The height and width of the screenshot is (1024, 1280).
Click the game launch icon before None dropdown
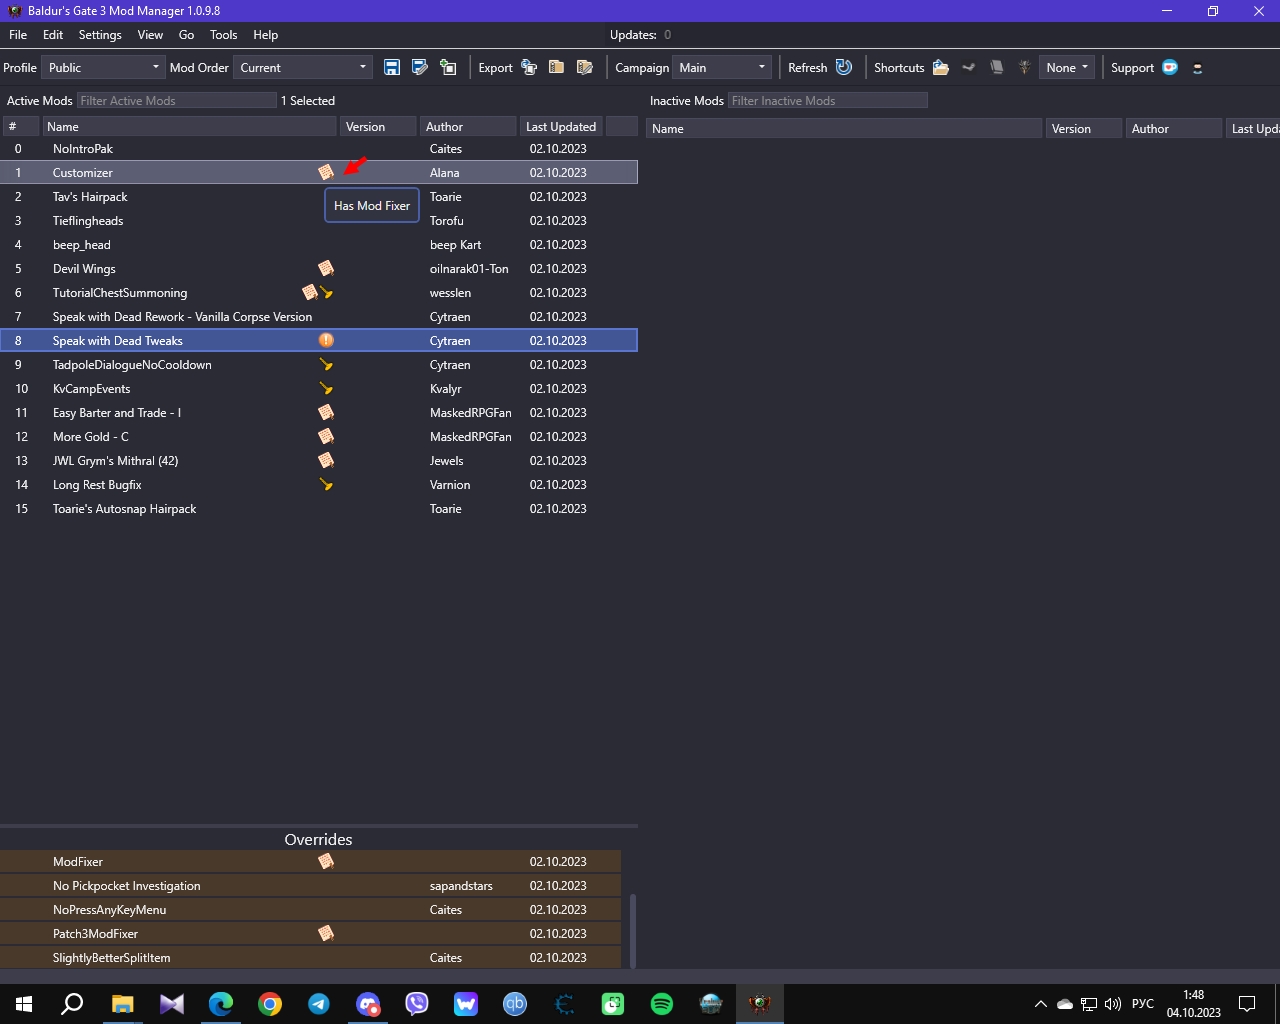pyautogui.click(x=1025, y=67)
